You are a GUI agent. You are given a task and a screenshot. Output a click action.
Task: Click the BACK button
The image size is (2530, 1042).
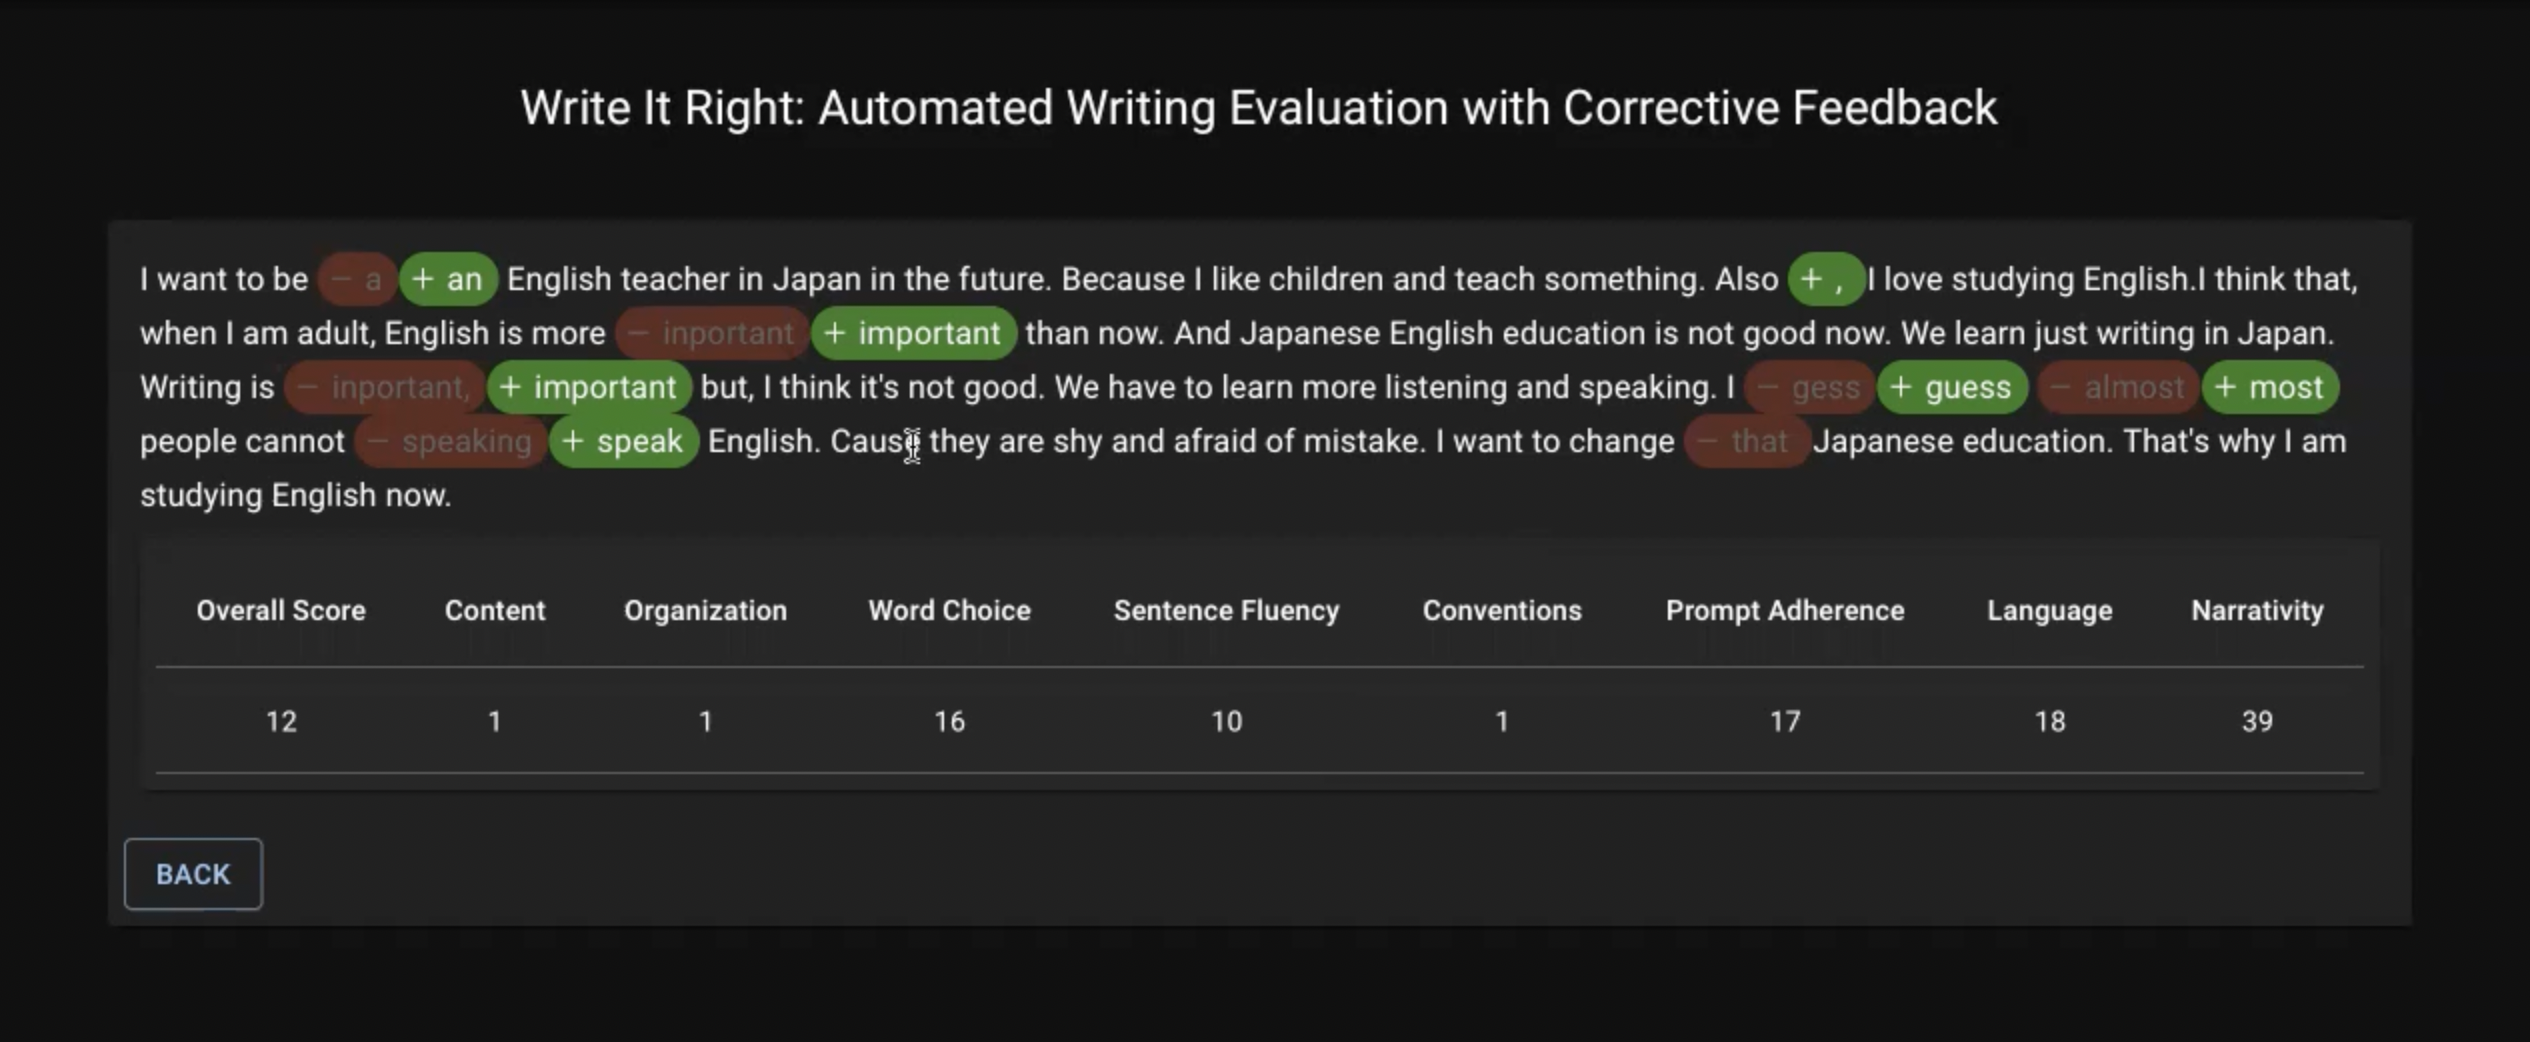pyautogui.click(x=193, y=874)
